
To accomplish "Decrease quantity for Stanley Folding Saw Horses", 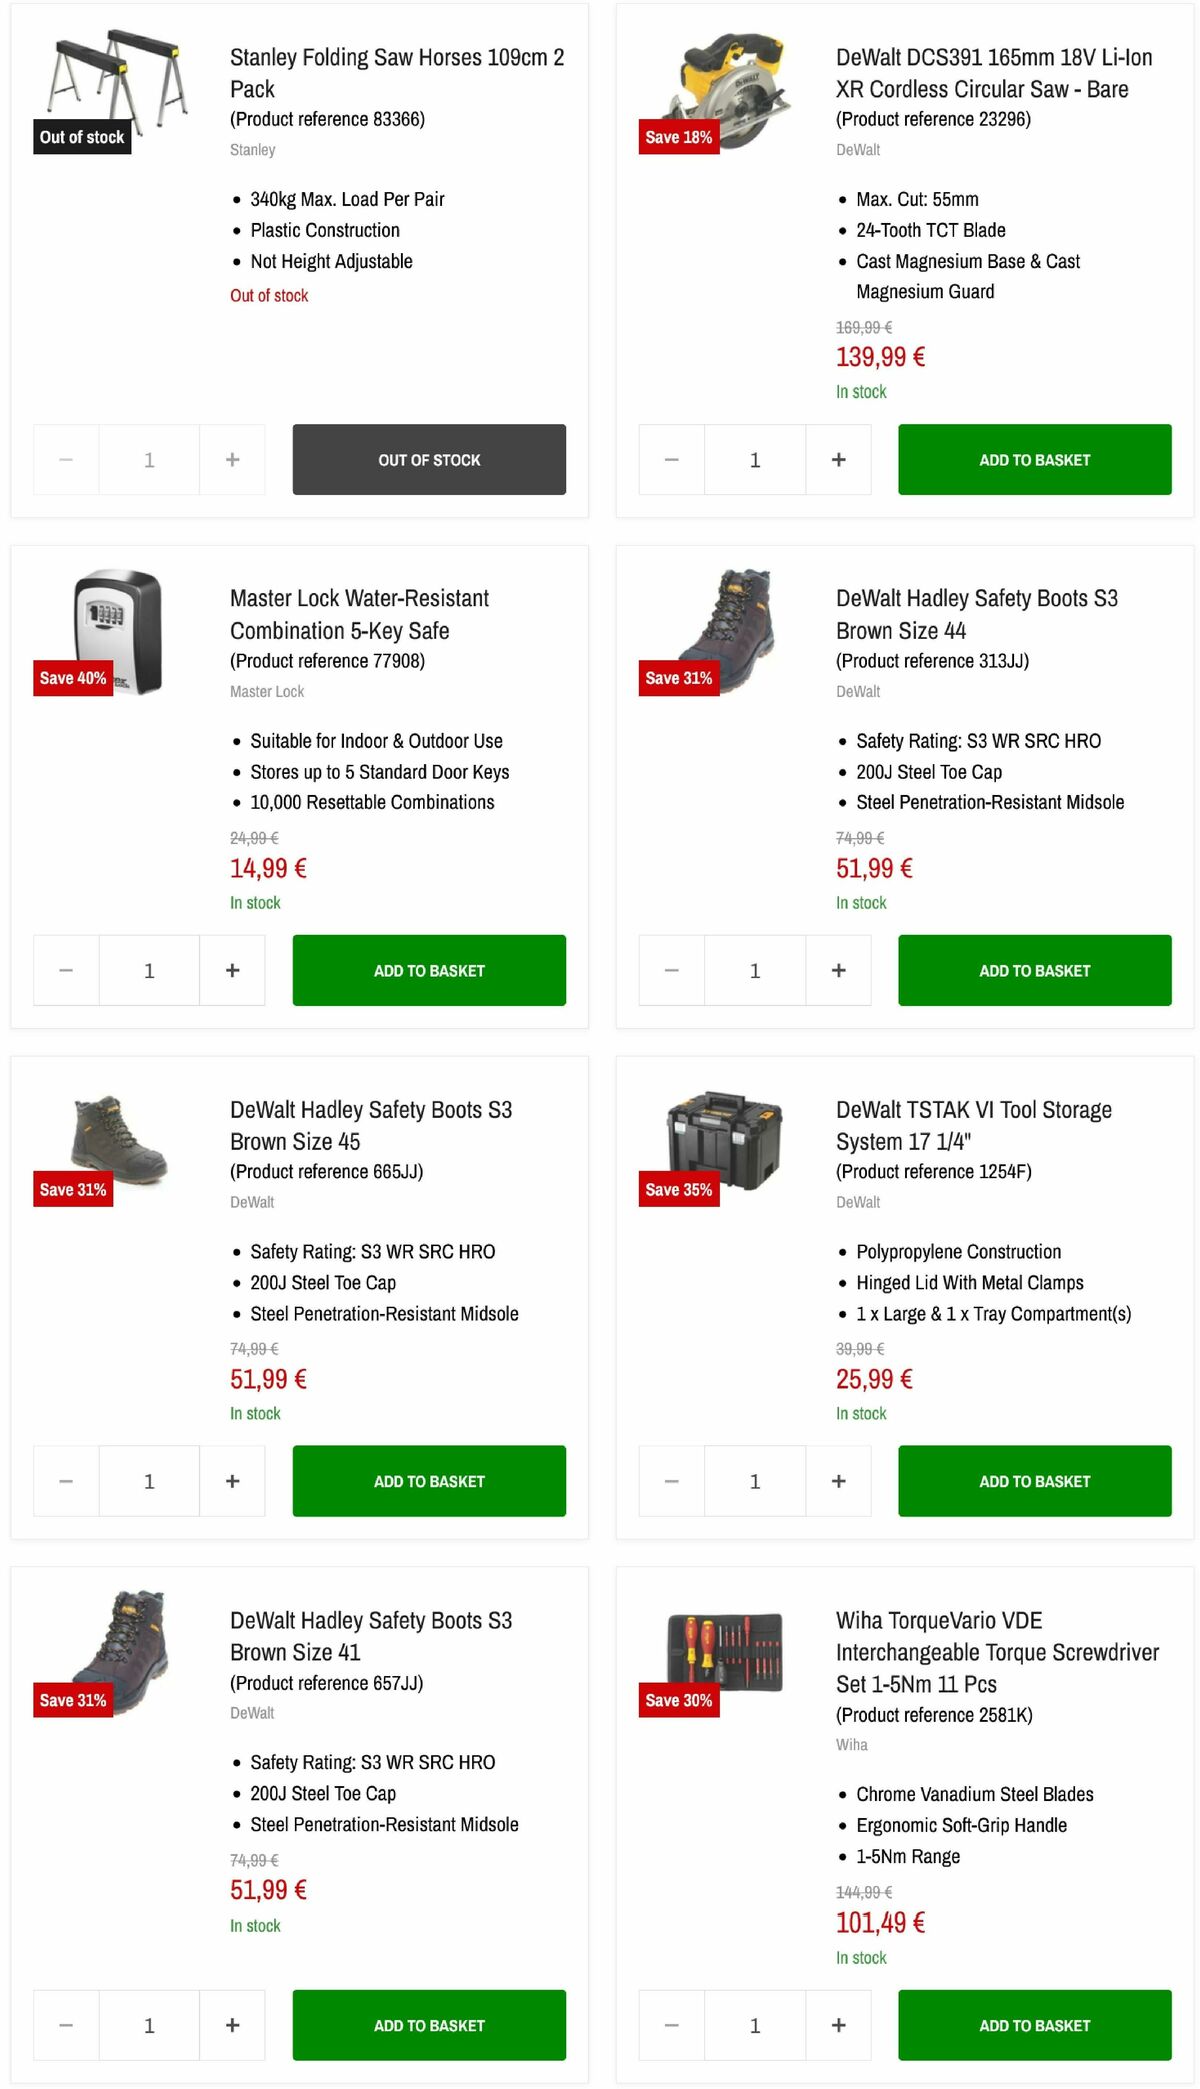I will point(65,459).
